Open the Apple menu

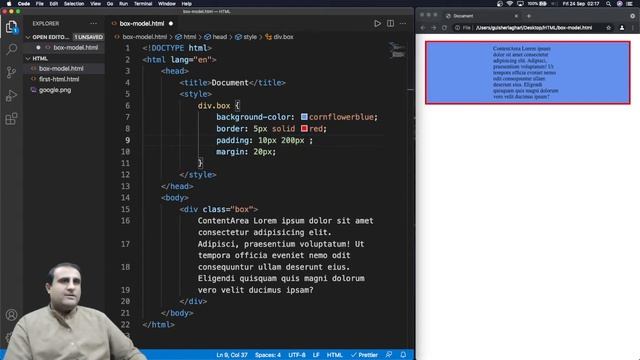pyautogui.click(x=9, y=4)
